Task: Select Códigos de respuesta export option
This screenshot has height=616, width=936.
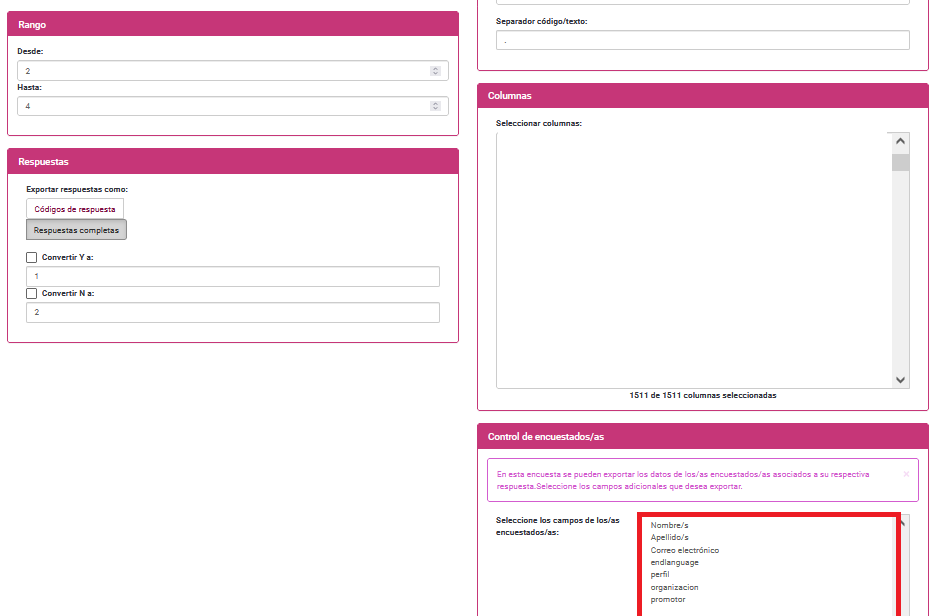Action: pos(75,209)
